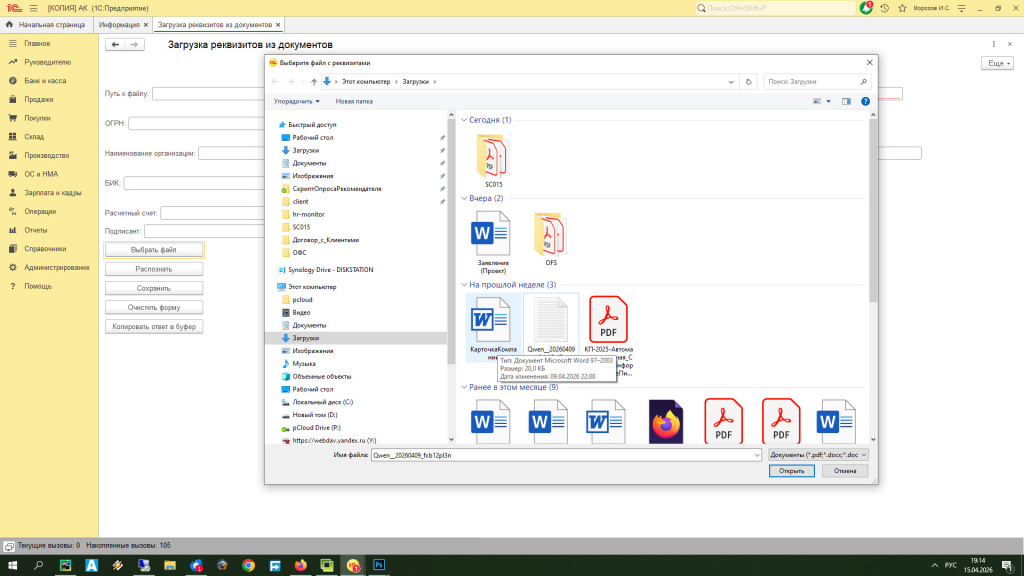The height and width of the screenshot is (576, 1024).
Task: Click the notifications bell in 1C header
Action: [x=866, y=7]
